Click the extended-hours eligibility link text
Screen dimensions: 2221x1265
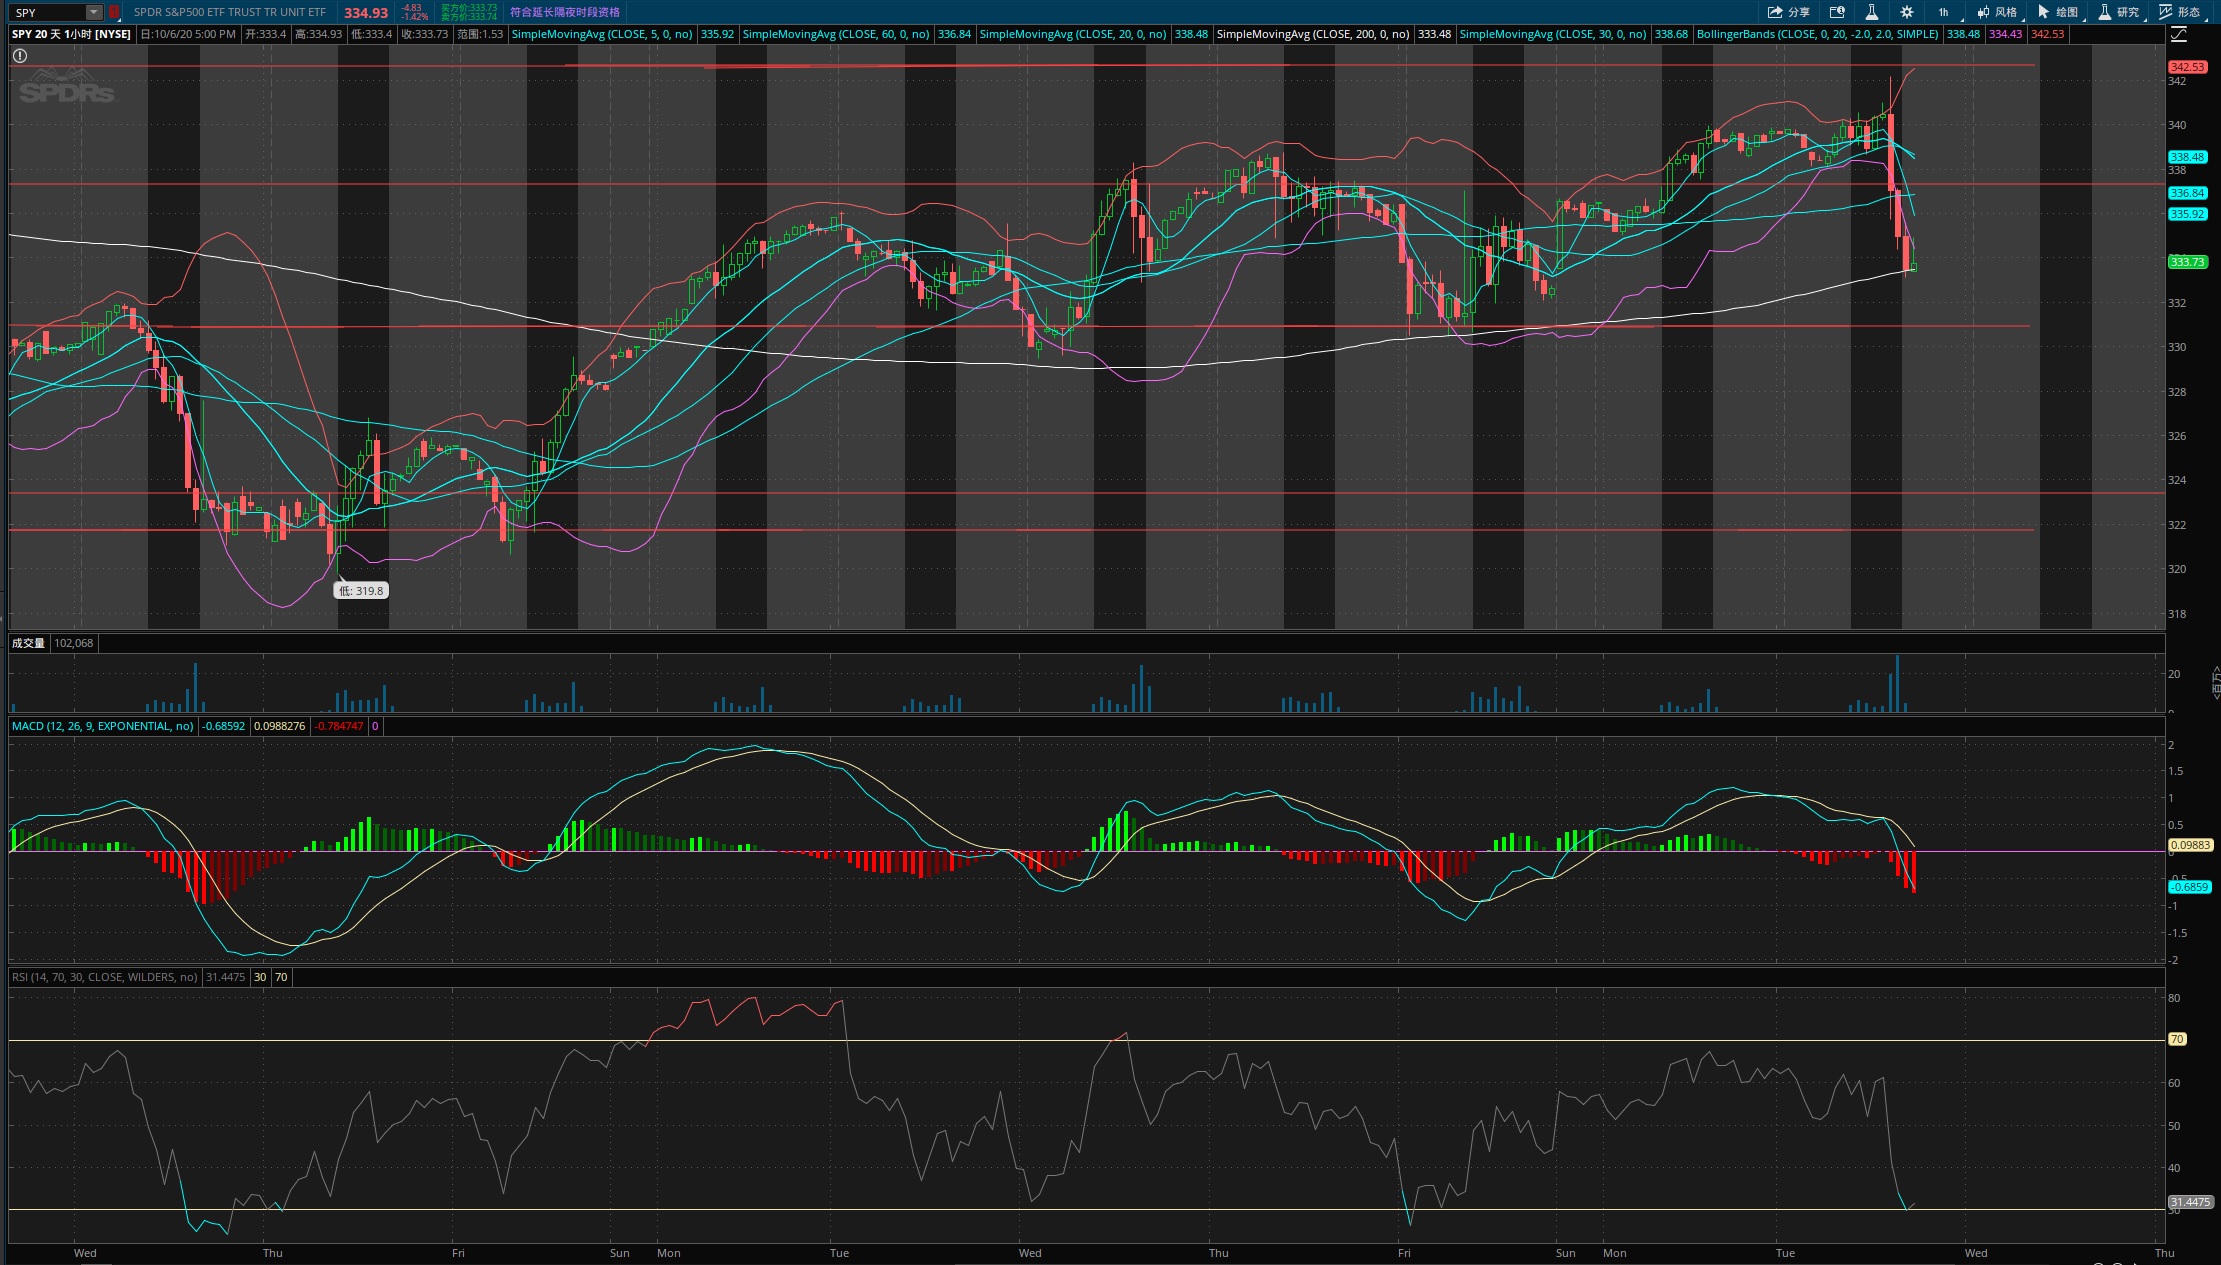564,12
